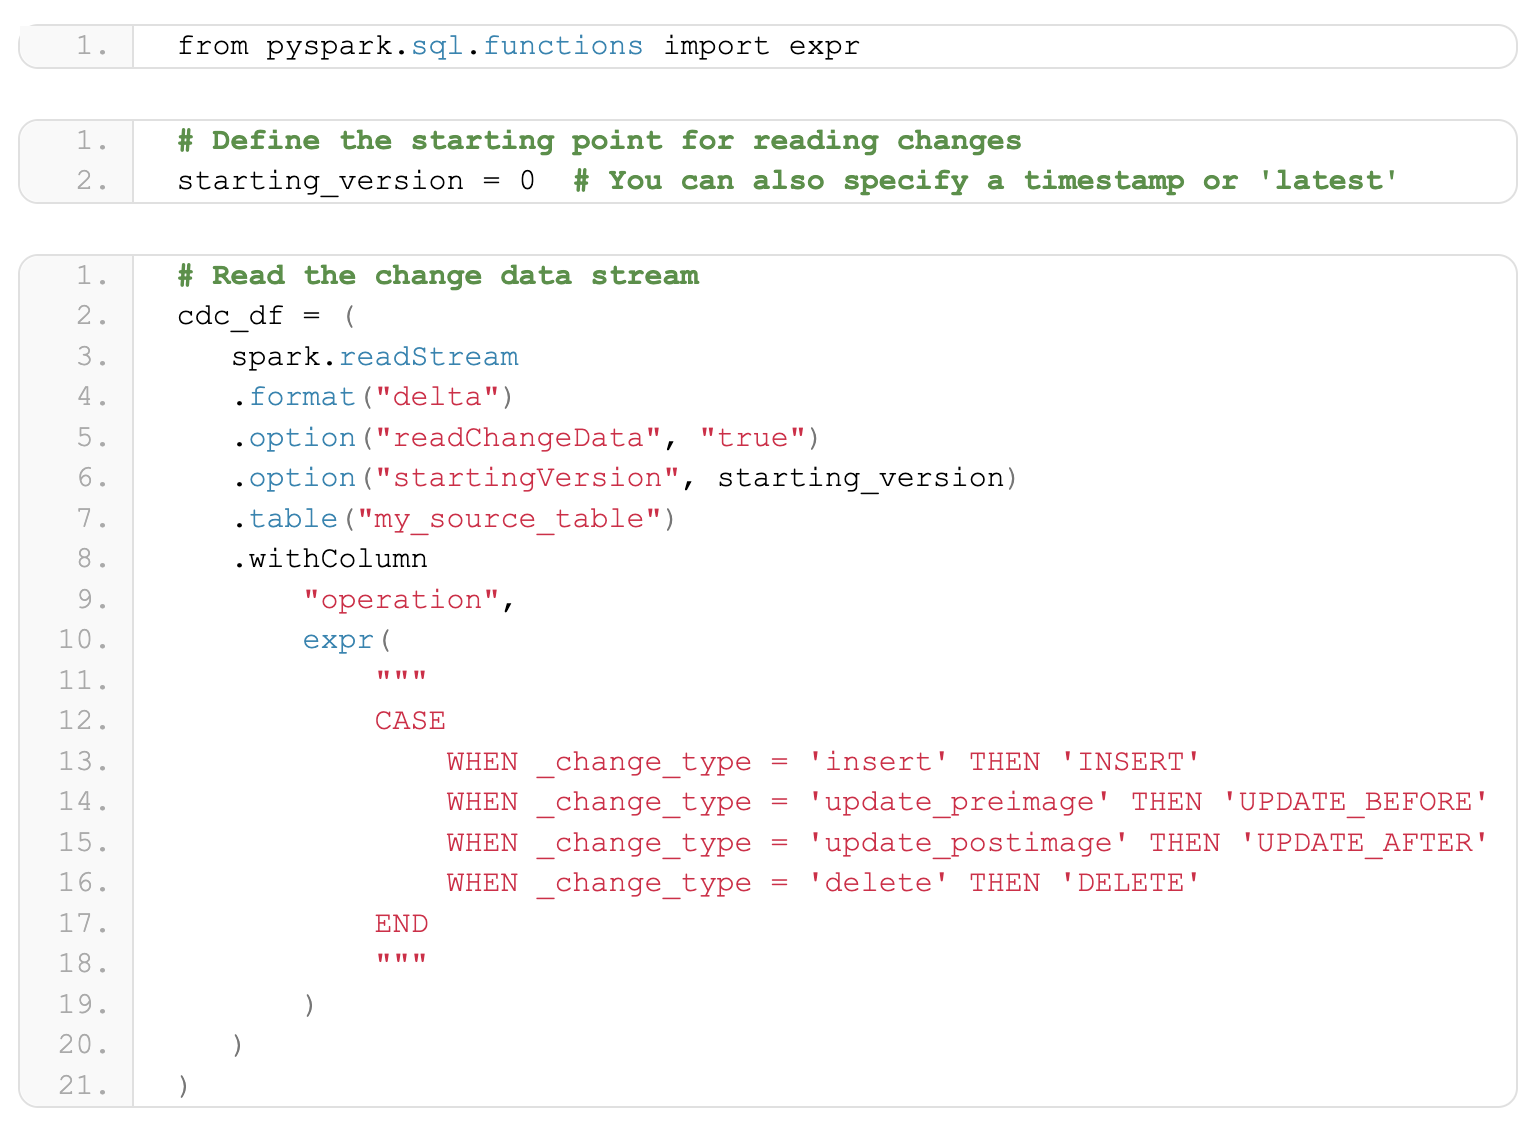The height and width of the screenshot is (1124, 1538).
Task: Click the "operation" column name string
Action: [x=400, y=600]
